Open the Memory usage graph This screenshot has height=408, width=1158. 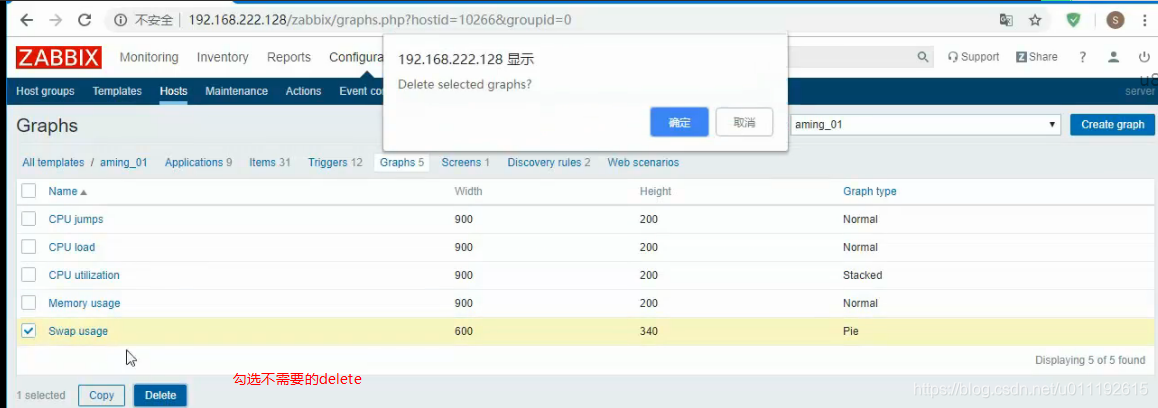click(x=84, y=304)
